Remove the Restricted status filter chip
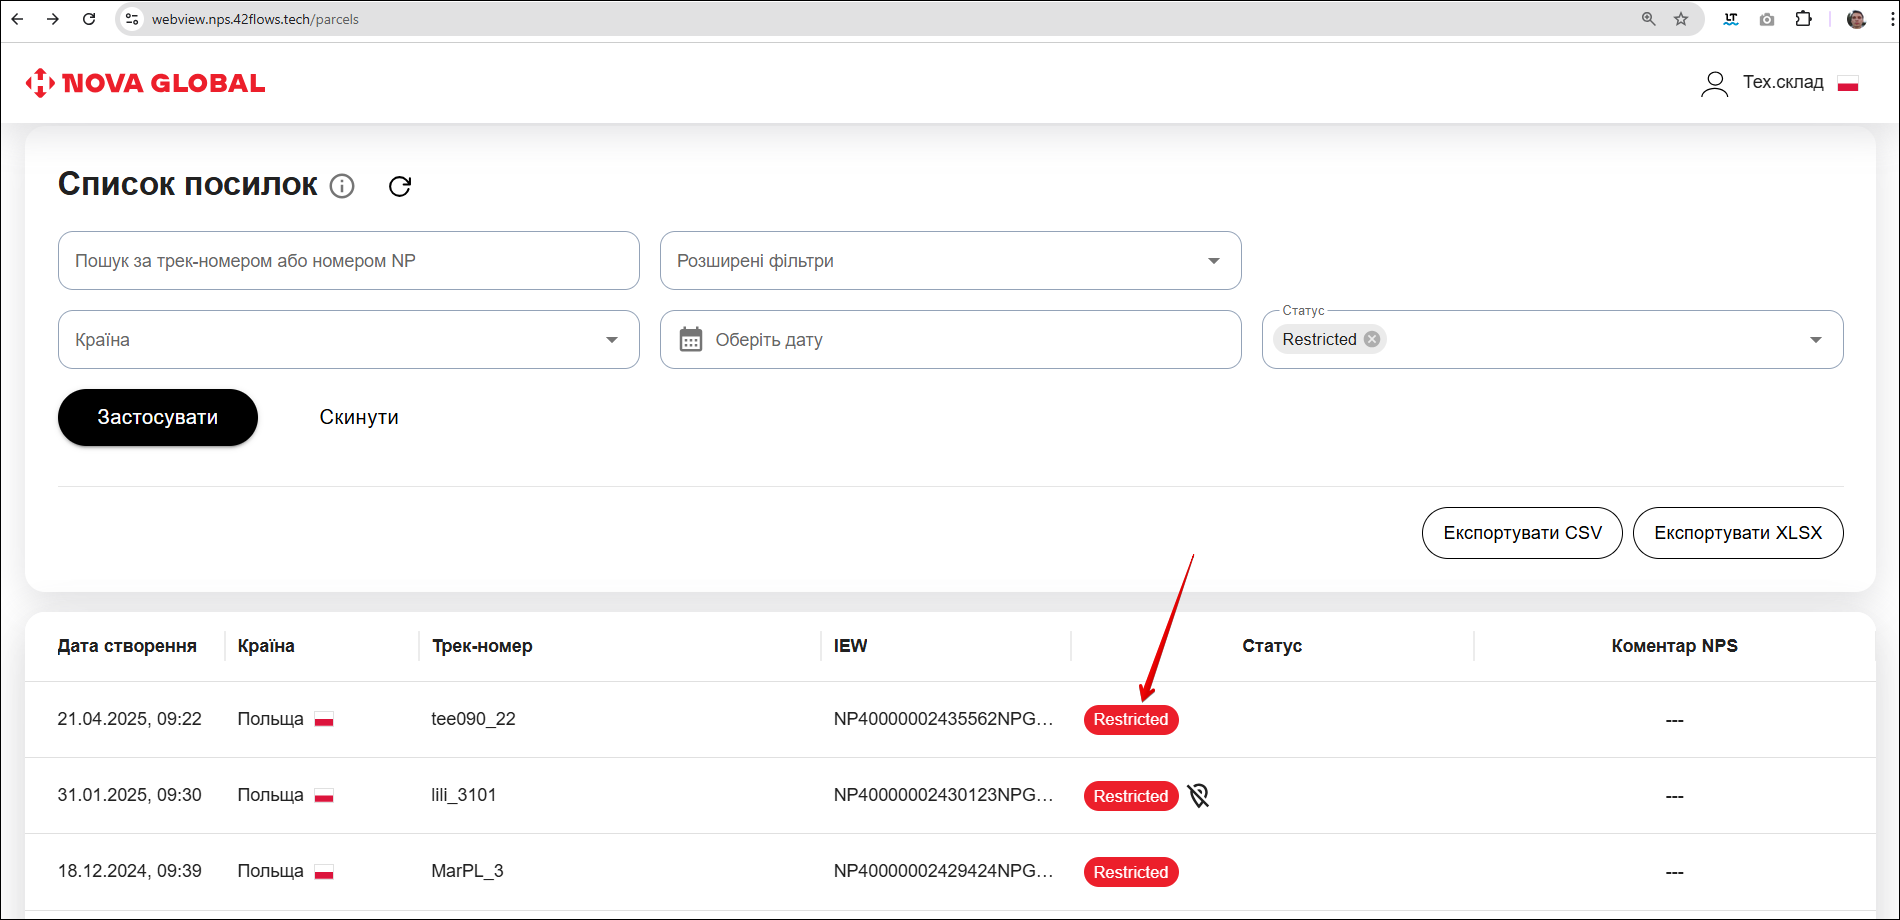The height and width of the screenshot is (920, 1900). click(x=1372, y=339)
